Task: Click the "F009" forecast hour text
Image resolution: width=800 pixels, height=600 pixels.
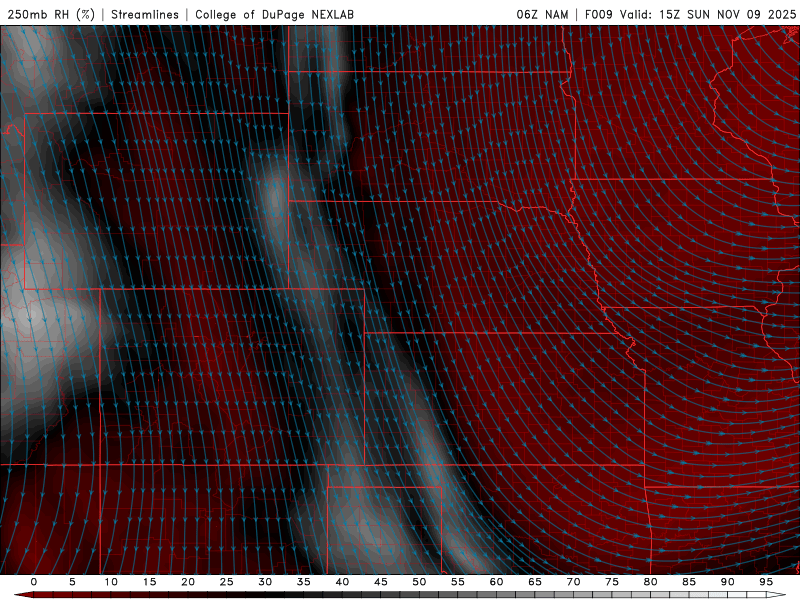Action: [598, 14]
